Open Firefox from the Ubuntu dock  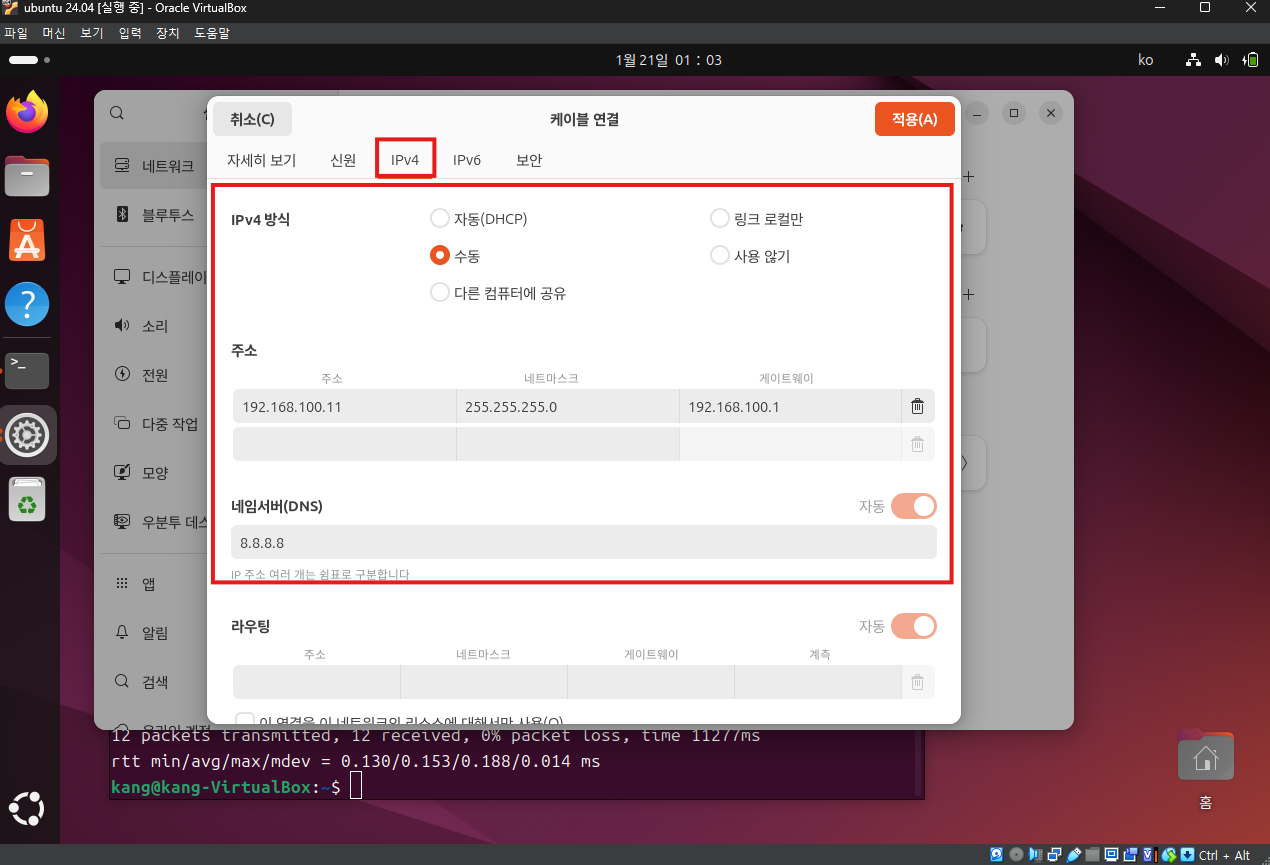click(x=27, y=112)
